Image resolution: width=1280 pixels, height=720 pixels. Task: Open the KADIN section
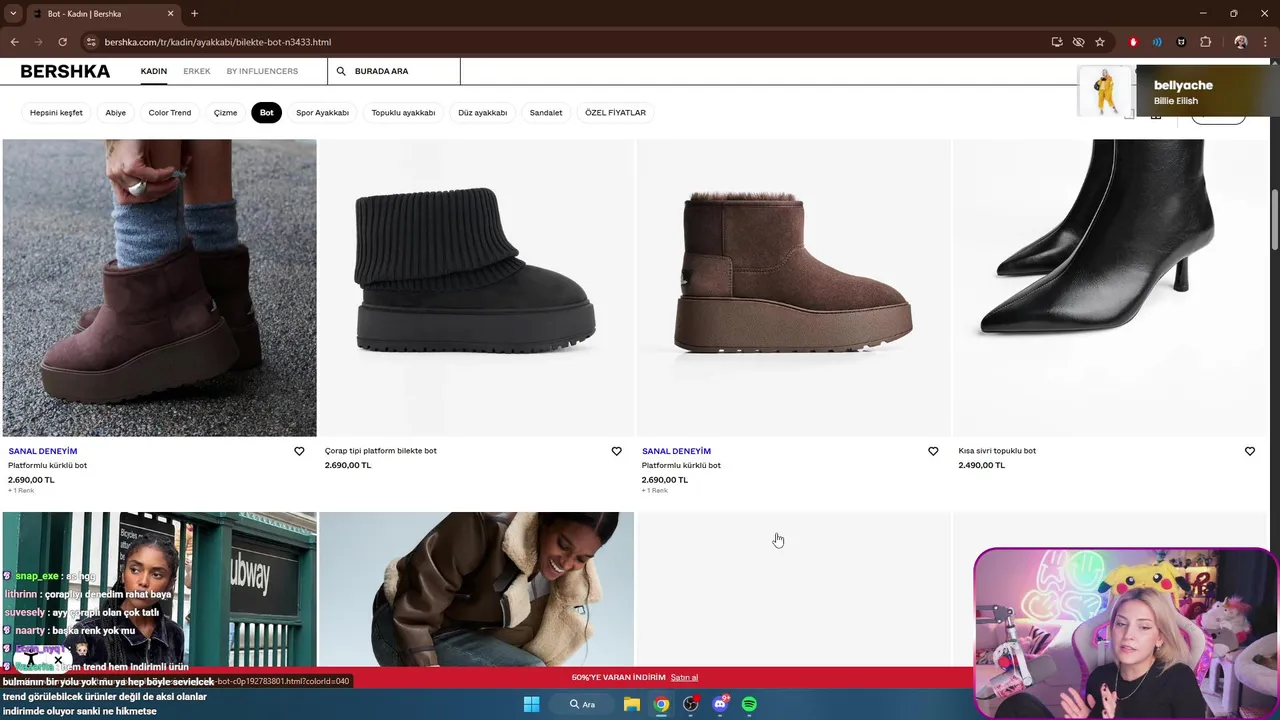click(x=153, y=71)
